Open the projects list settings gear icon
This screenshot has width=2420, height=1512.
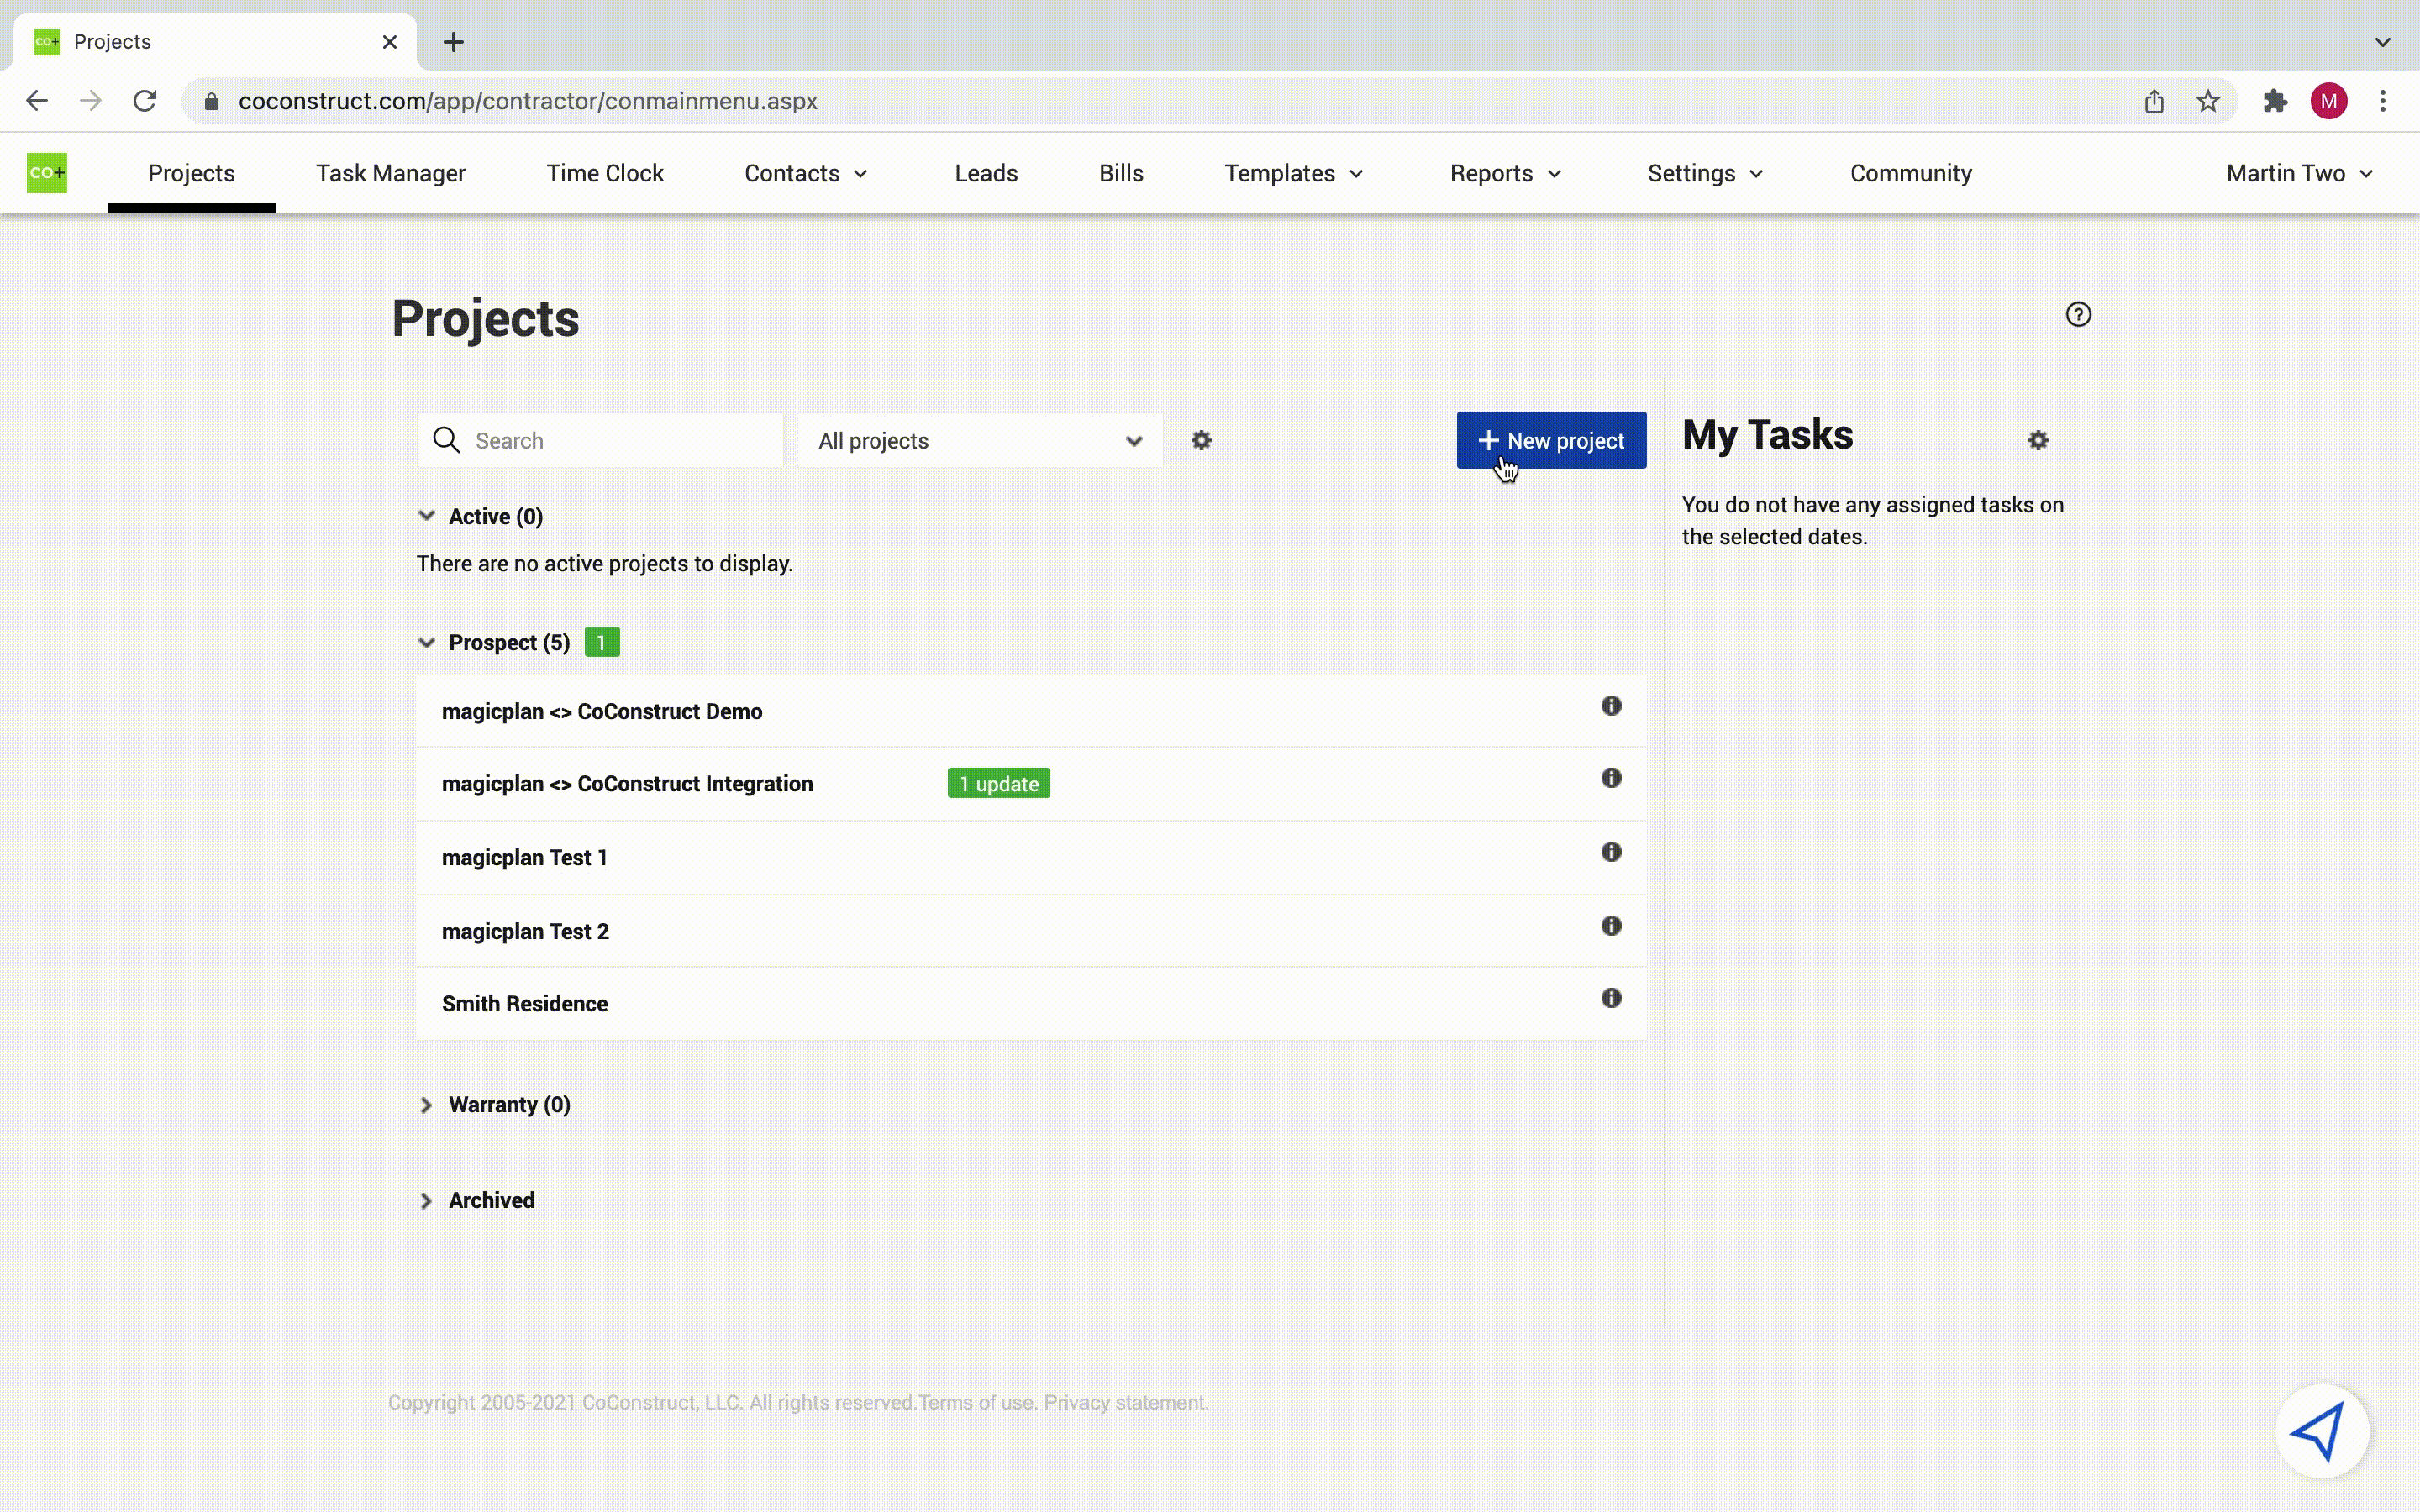1201,441
